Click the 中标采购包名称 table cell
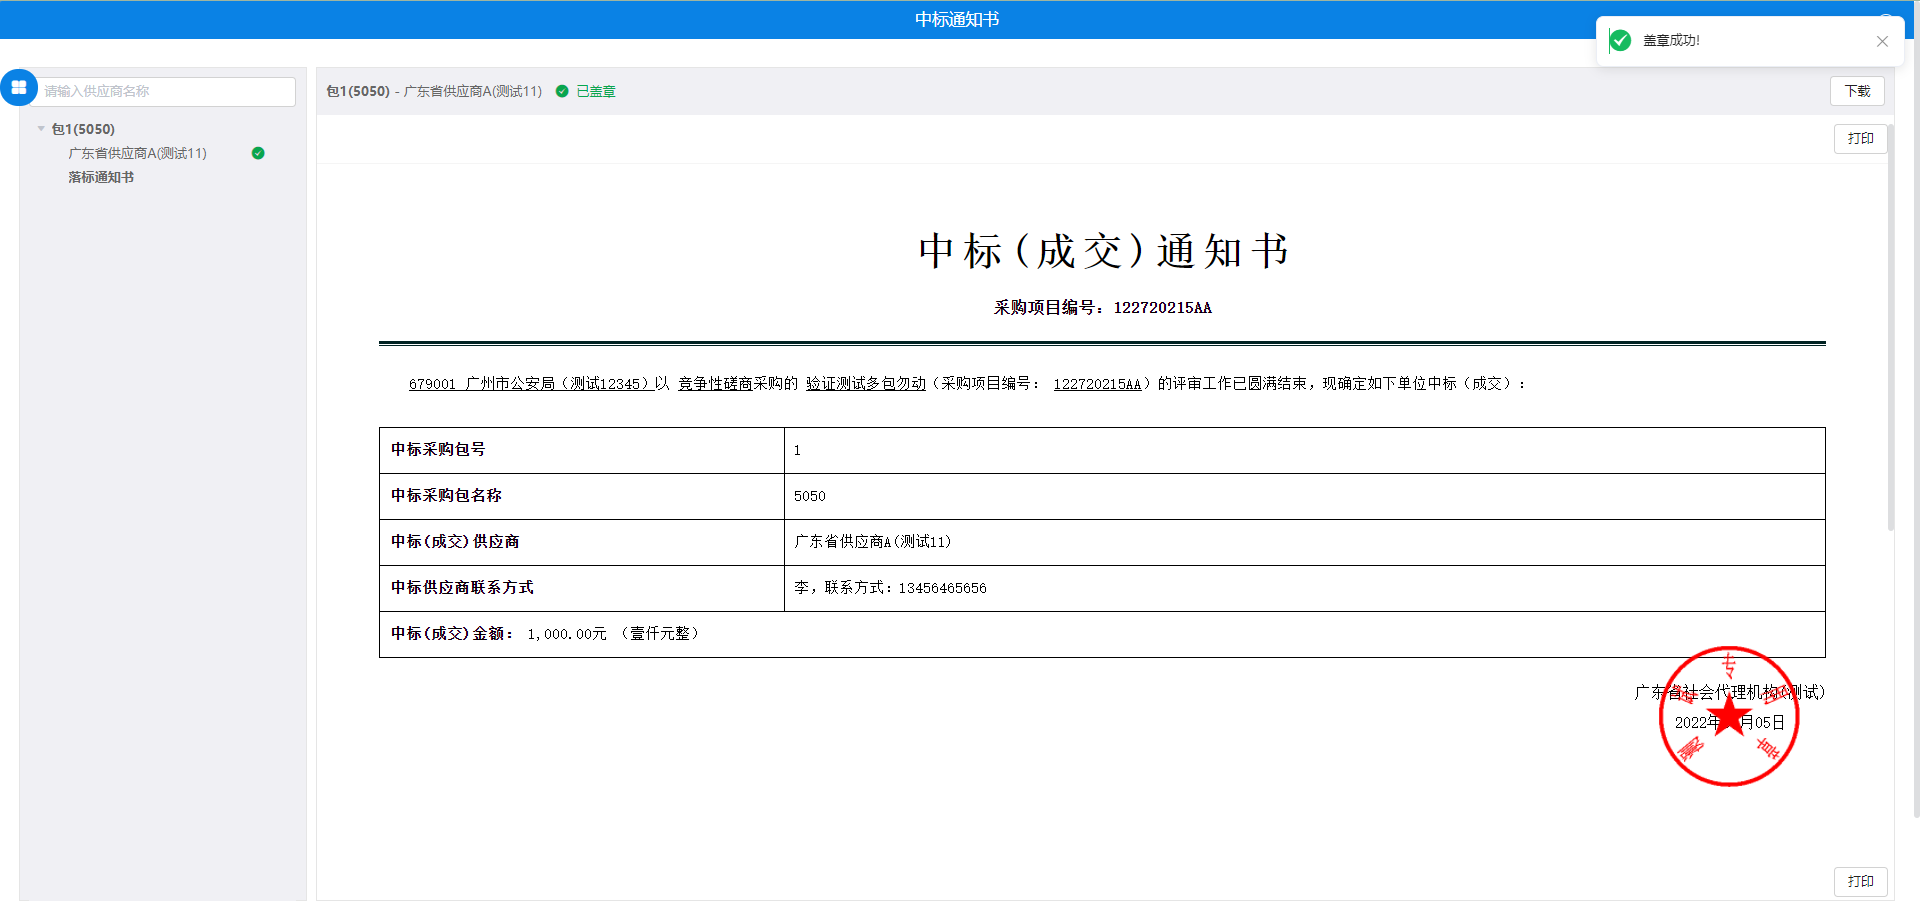1920x902 pixels. (582, 496)
